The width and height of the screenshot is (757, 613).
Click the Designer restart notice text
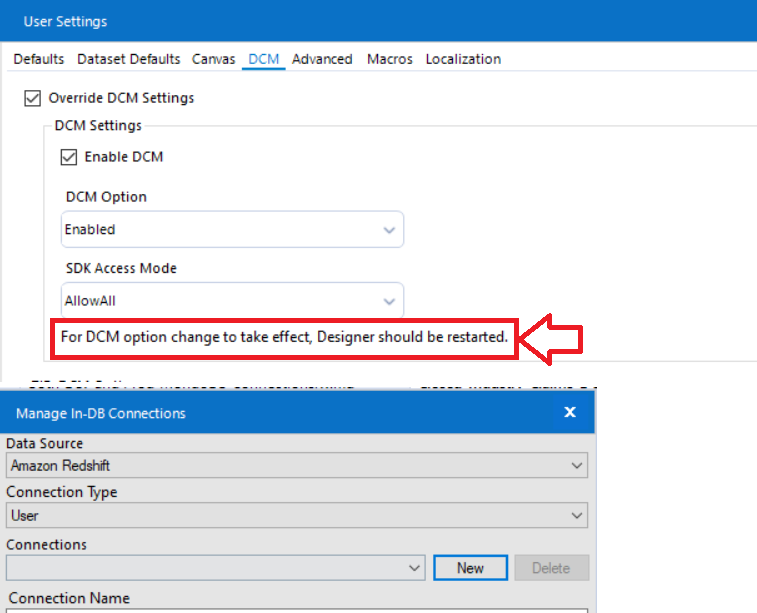pos(284,337)
